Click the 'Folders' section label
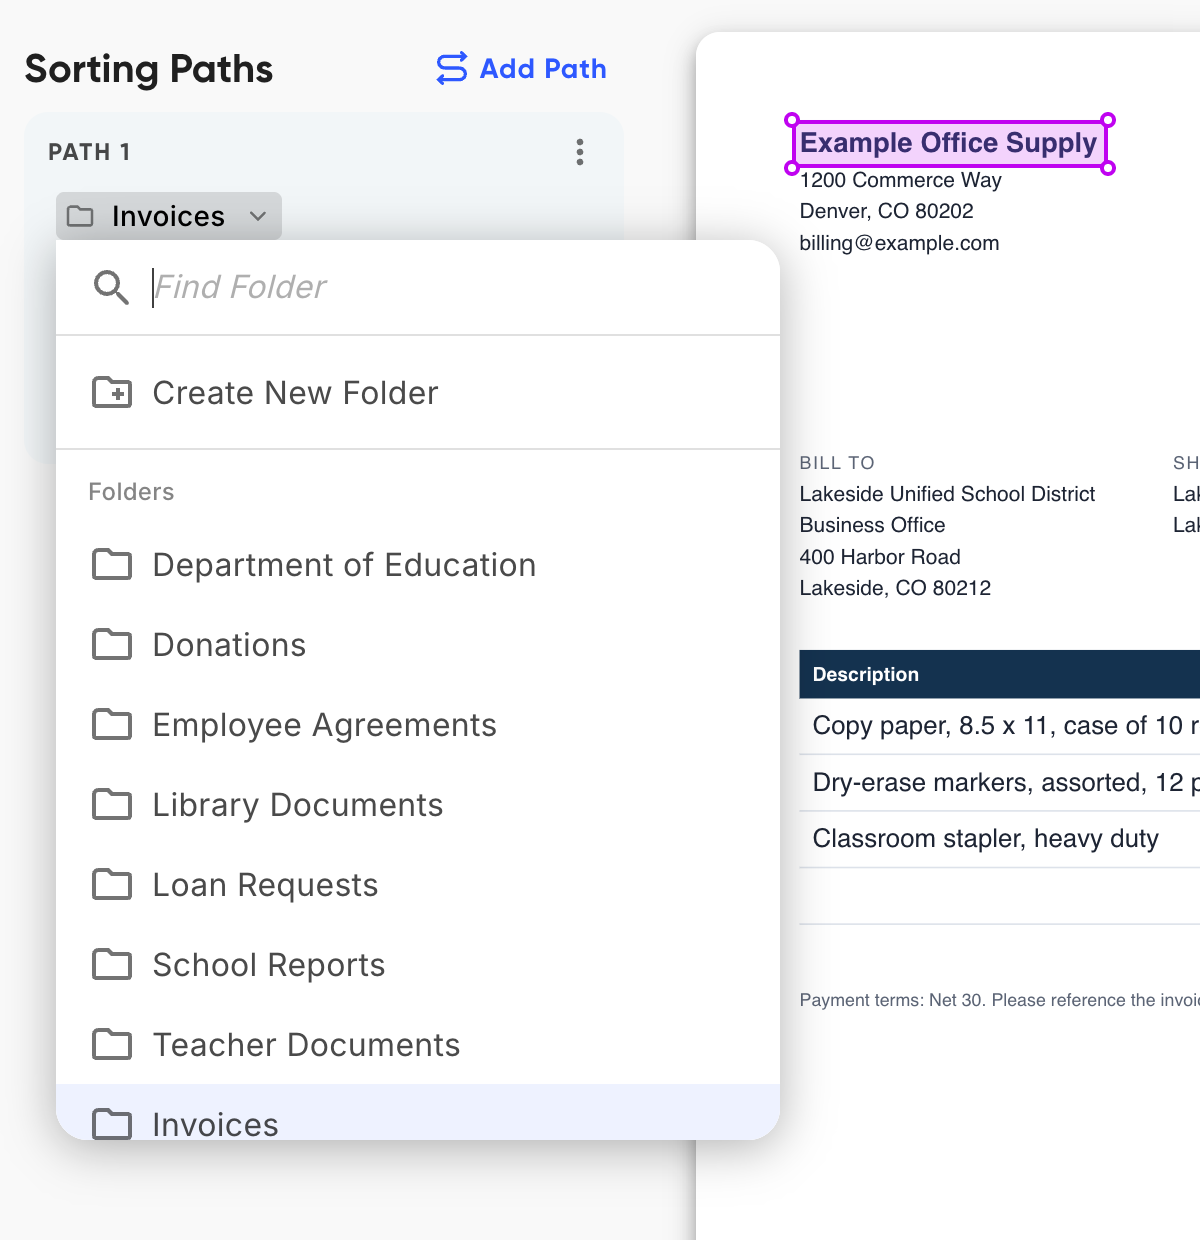This screenshot has height=1240, width=1200. pyautogui.click(x=131, y=492)
